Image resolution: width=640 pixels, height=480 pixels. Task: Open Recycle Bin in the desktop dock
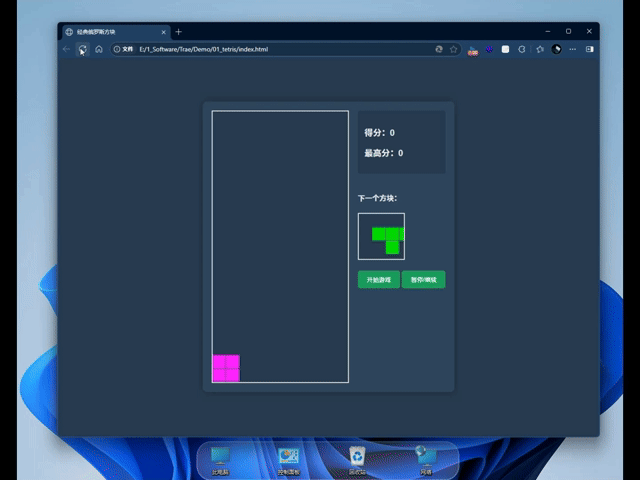click(357, 461)
